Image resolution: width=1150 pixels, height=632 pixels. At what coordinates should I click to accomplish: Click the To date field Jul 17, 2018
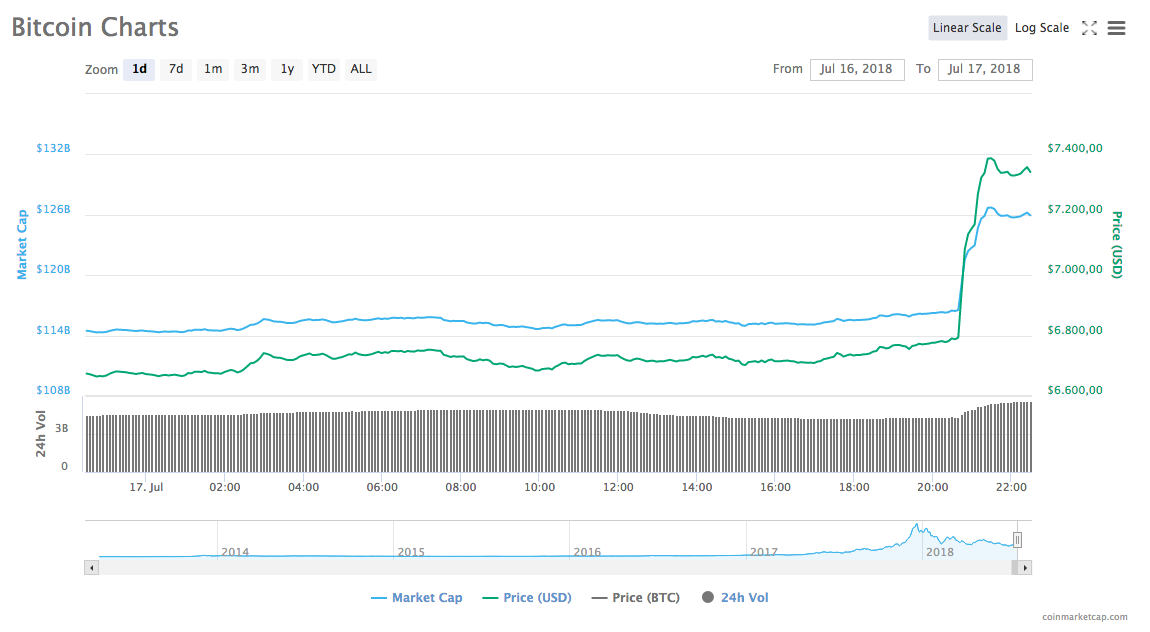click(x=985, y=69)
